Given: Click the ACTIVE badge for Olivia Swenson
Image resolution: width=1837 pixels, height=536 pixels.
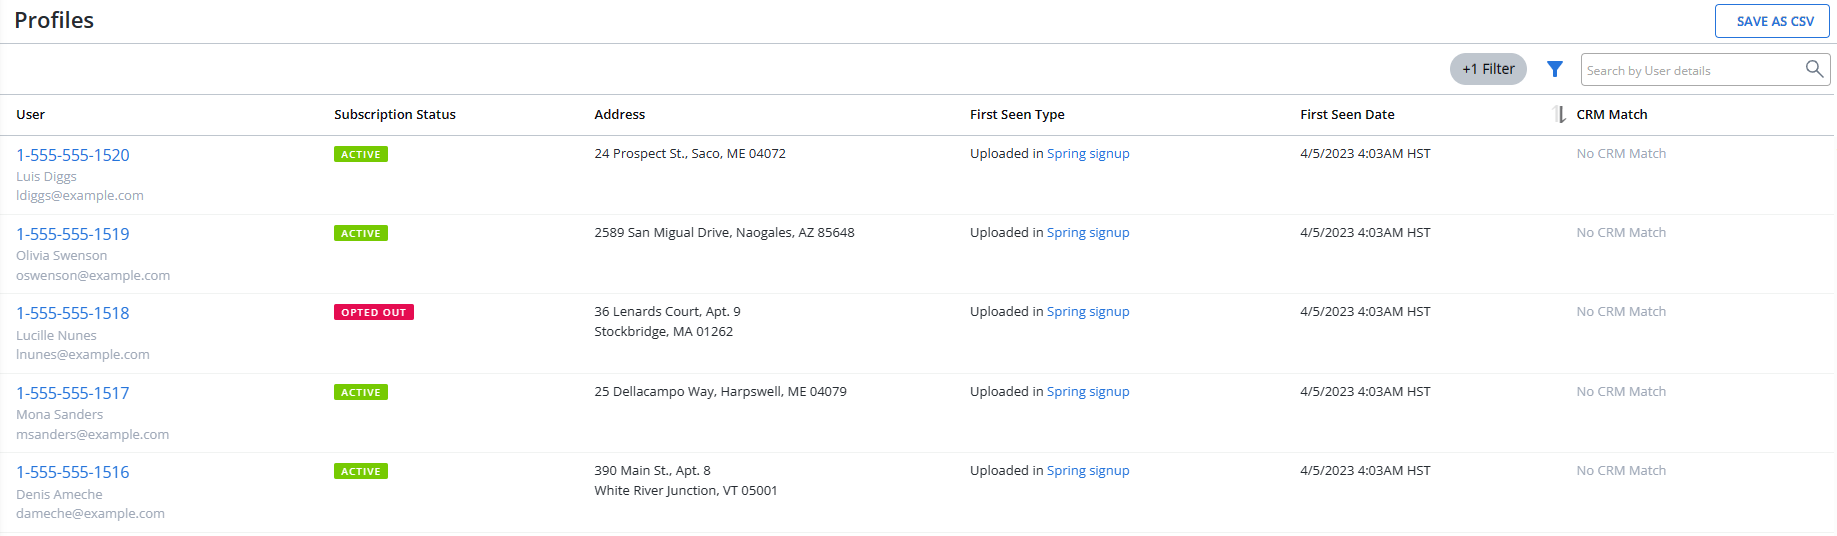Looking at the screenshot, I should [x=361, y=233].
